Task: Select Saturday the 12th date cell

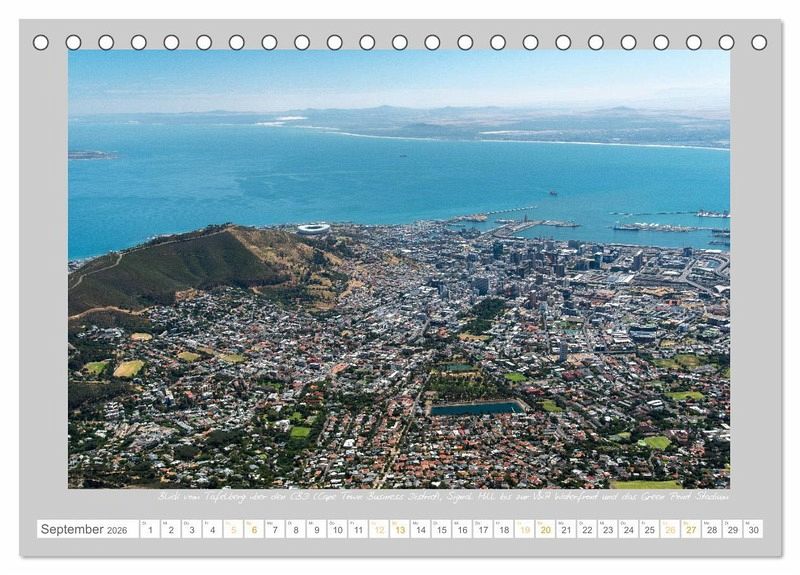Action: click(x=379, y=529)
